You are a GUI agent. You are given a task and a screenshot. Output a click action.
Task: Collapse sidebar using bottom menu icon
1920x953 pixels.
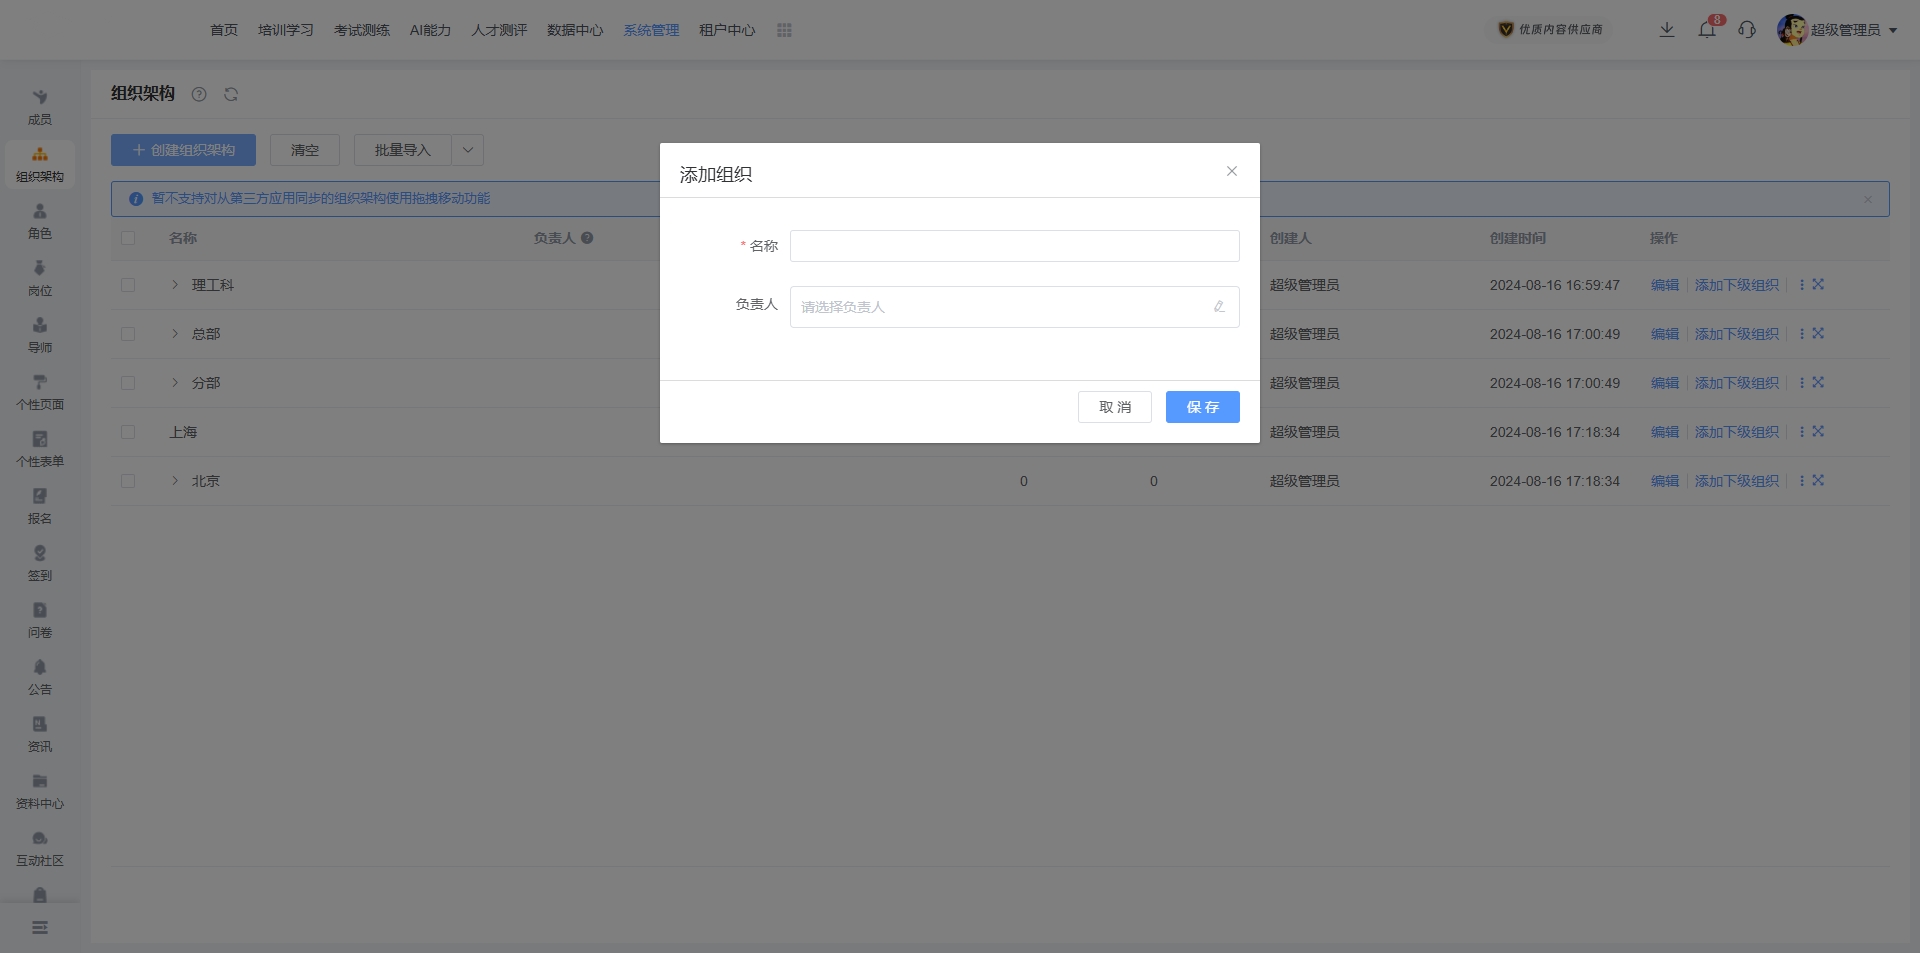coord(40,928)
